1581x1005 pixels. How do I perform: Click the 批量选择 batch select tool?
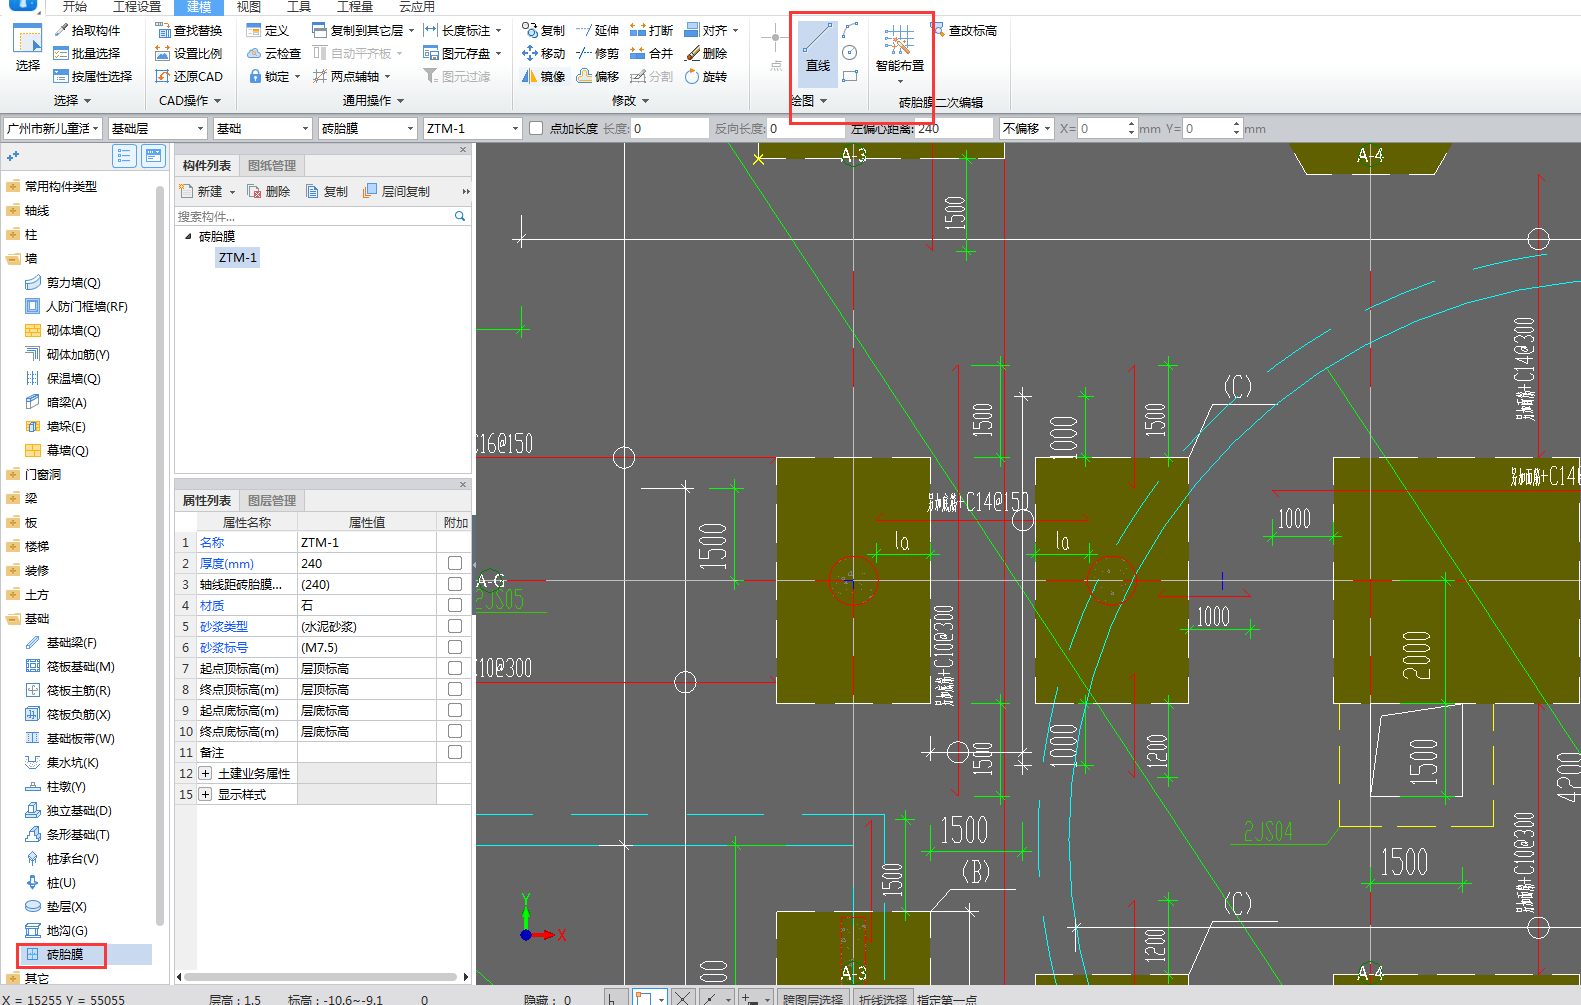pyautogui.click(x=87, y=53)
